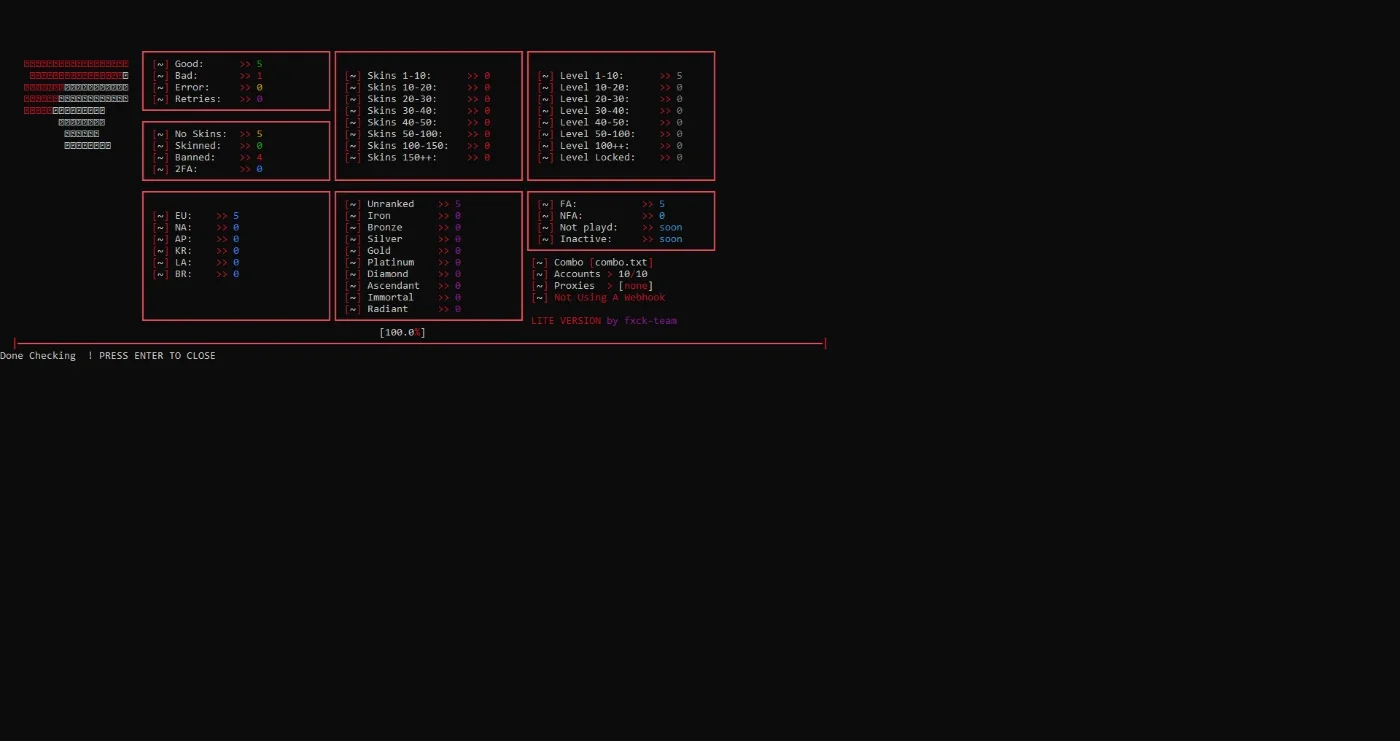Select the "Radiant" rank label
This screenshot has width=1400, height=741.
tap(388, 309)
